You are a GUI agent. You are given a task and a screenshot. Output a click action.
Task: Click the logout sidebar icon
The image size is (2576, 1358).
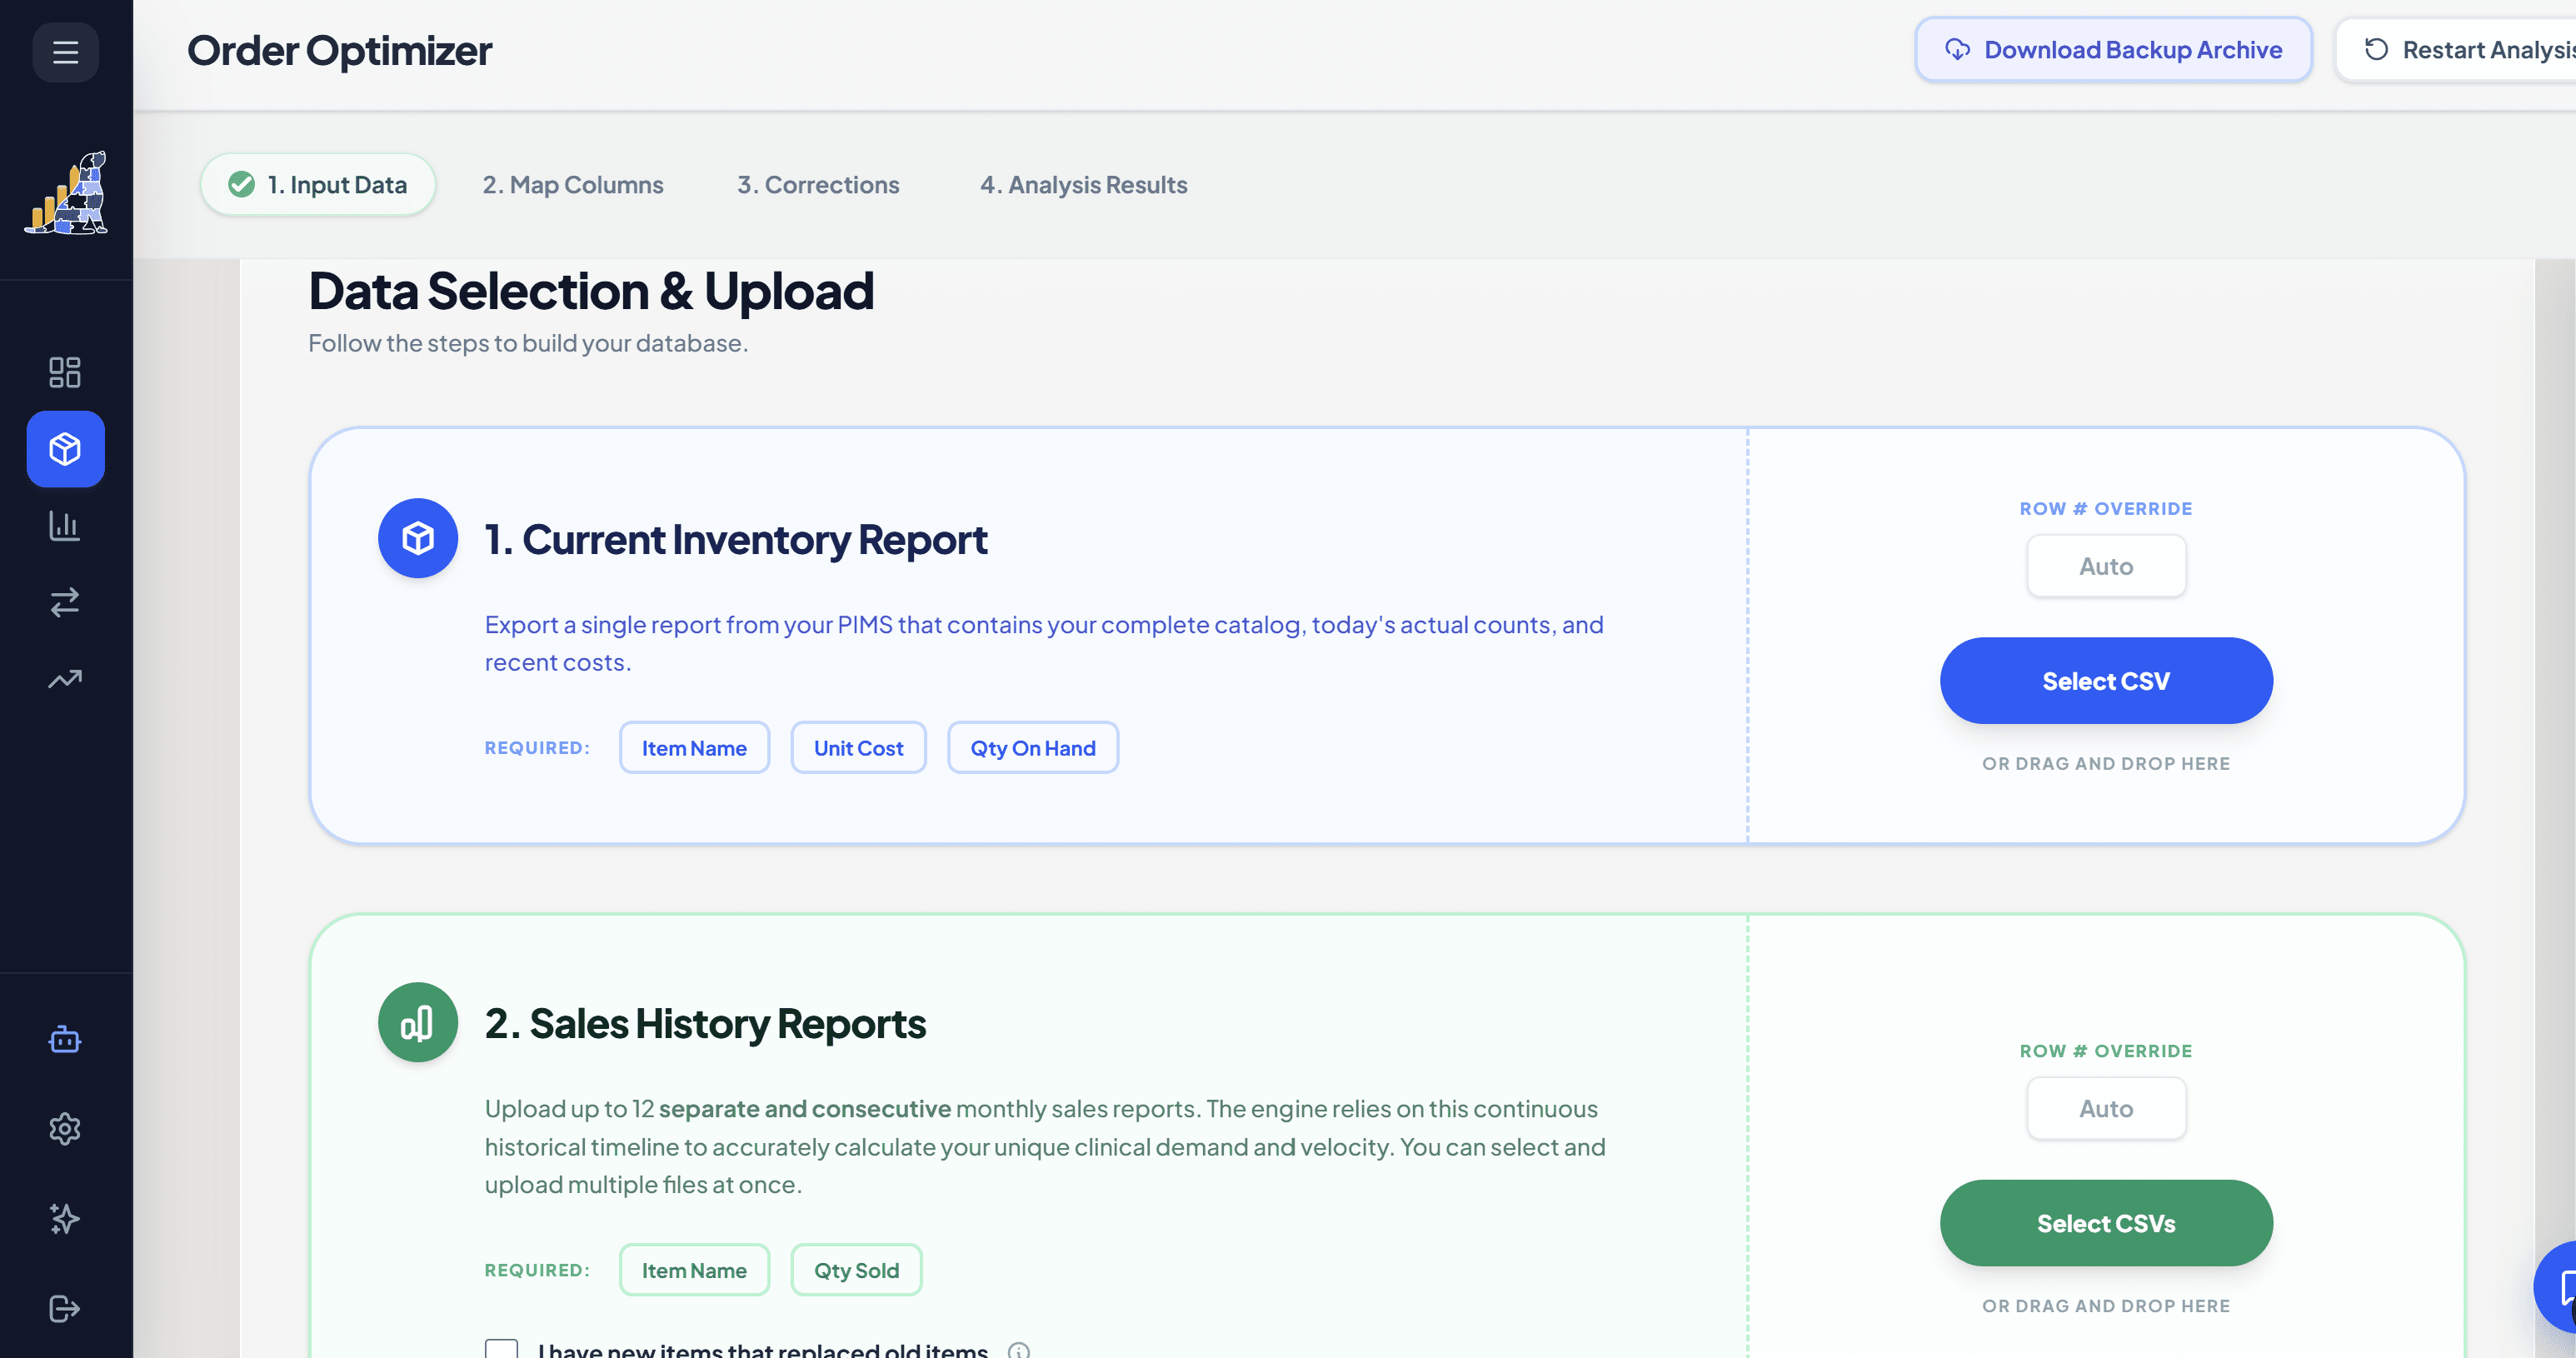pyautogui.click(x=65, y=1308)
